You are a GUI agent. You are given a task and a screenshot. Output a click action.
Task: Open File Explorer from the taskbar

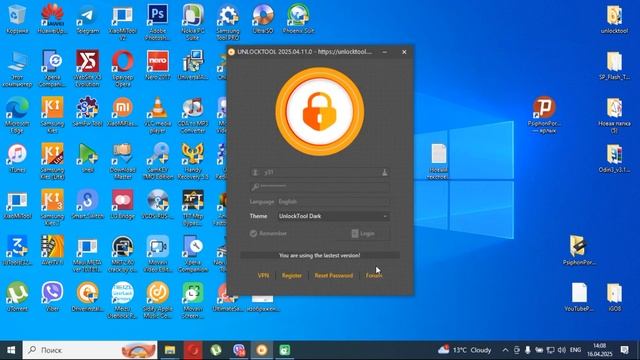(169, 350)
